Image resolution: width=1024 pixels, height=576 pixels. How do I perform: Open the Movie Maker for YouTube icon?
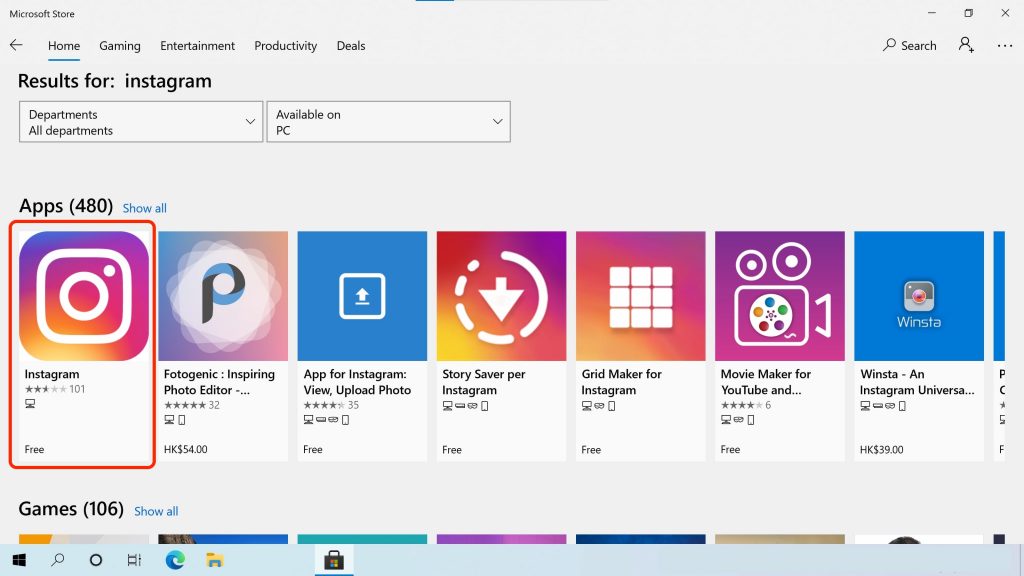779,296
